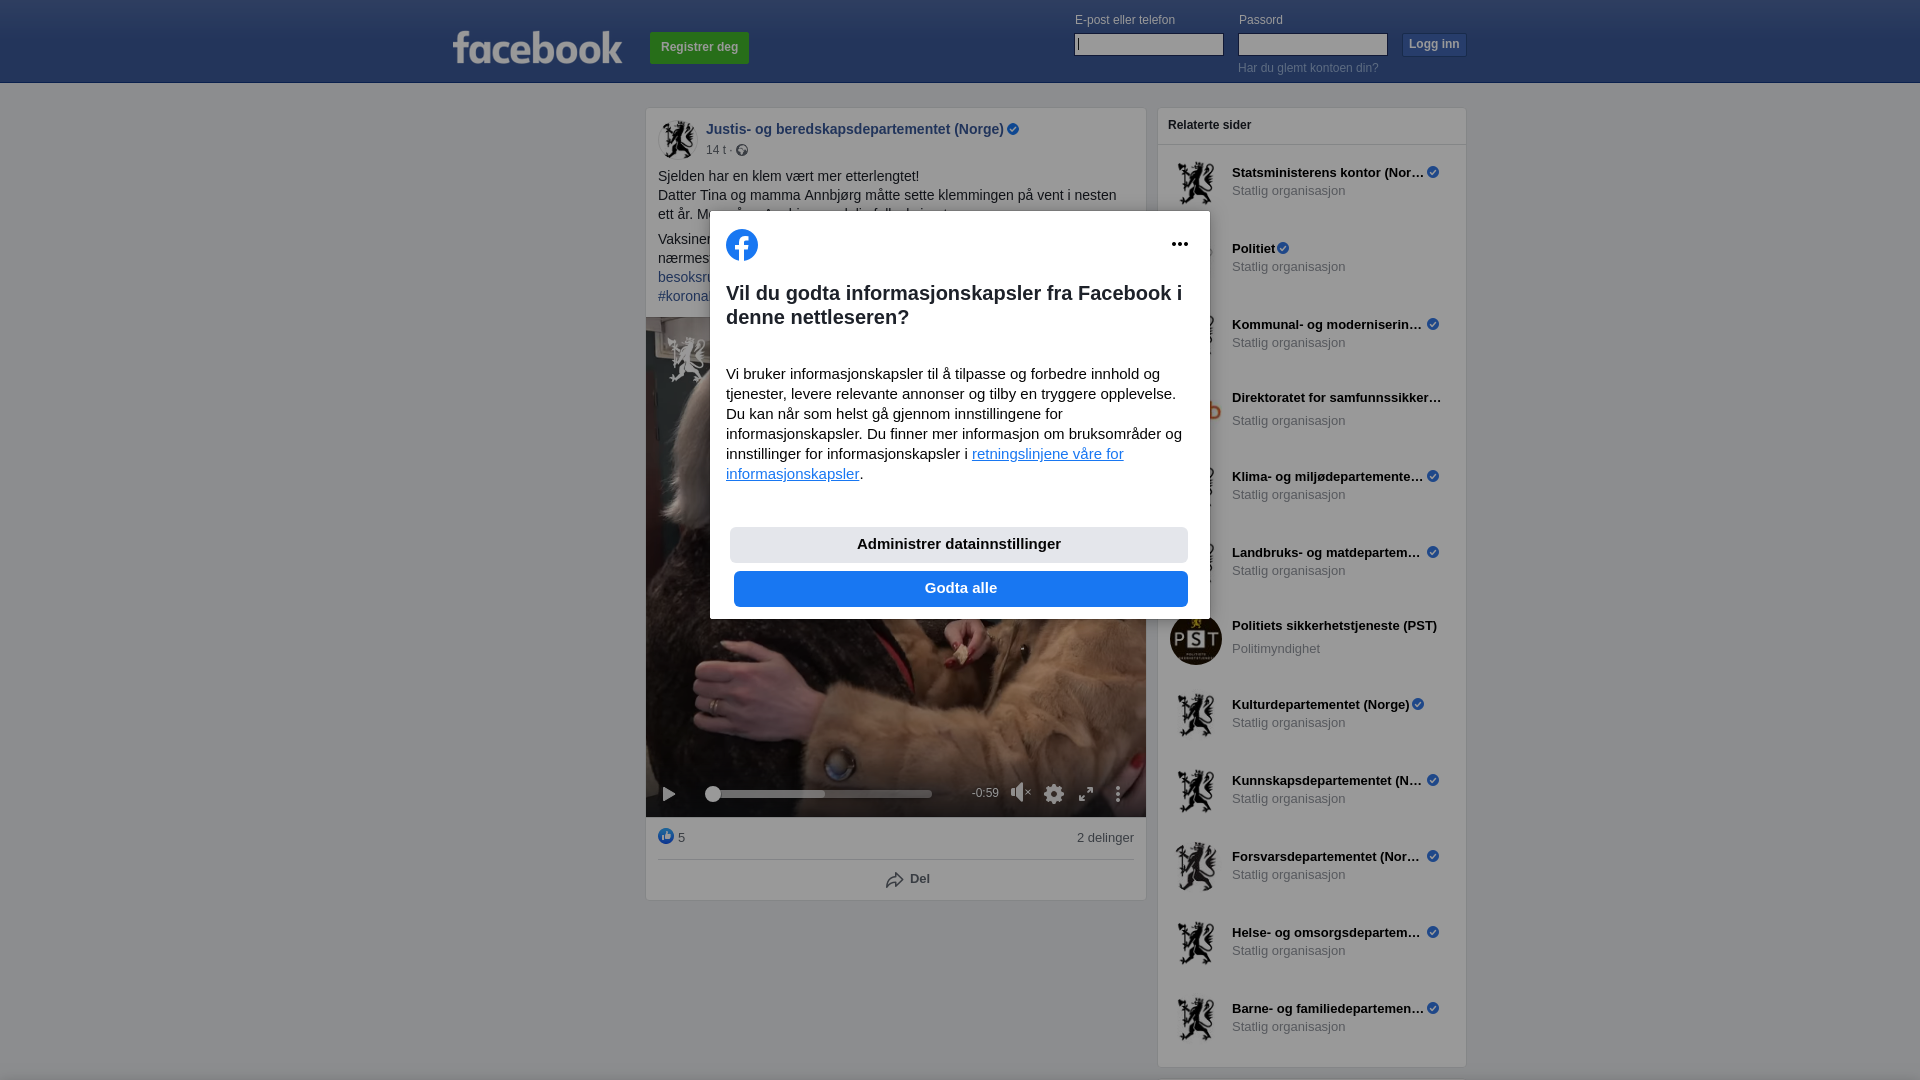
Task: Play the video in the post
Action: tap(669, 794)
